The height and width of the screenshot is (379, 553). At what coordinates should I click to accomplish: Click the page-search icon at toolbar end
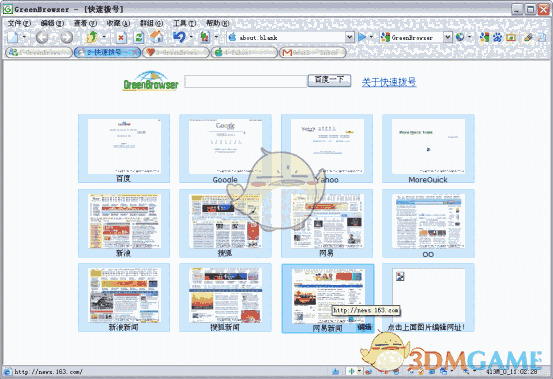point(542,37)
